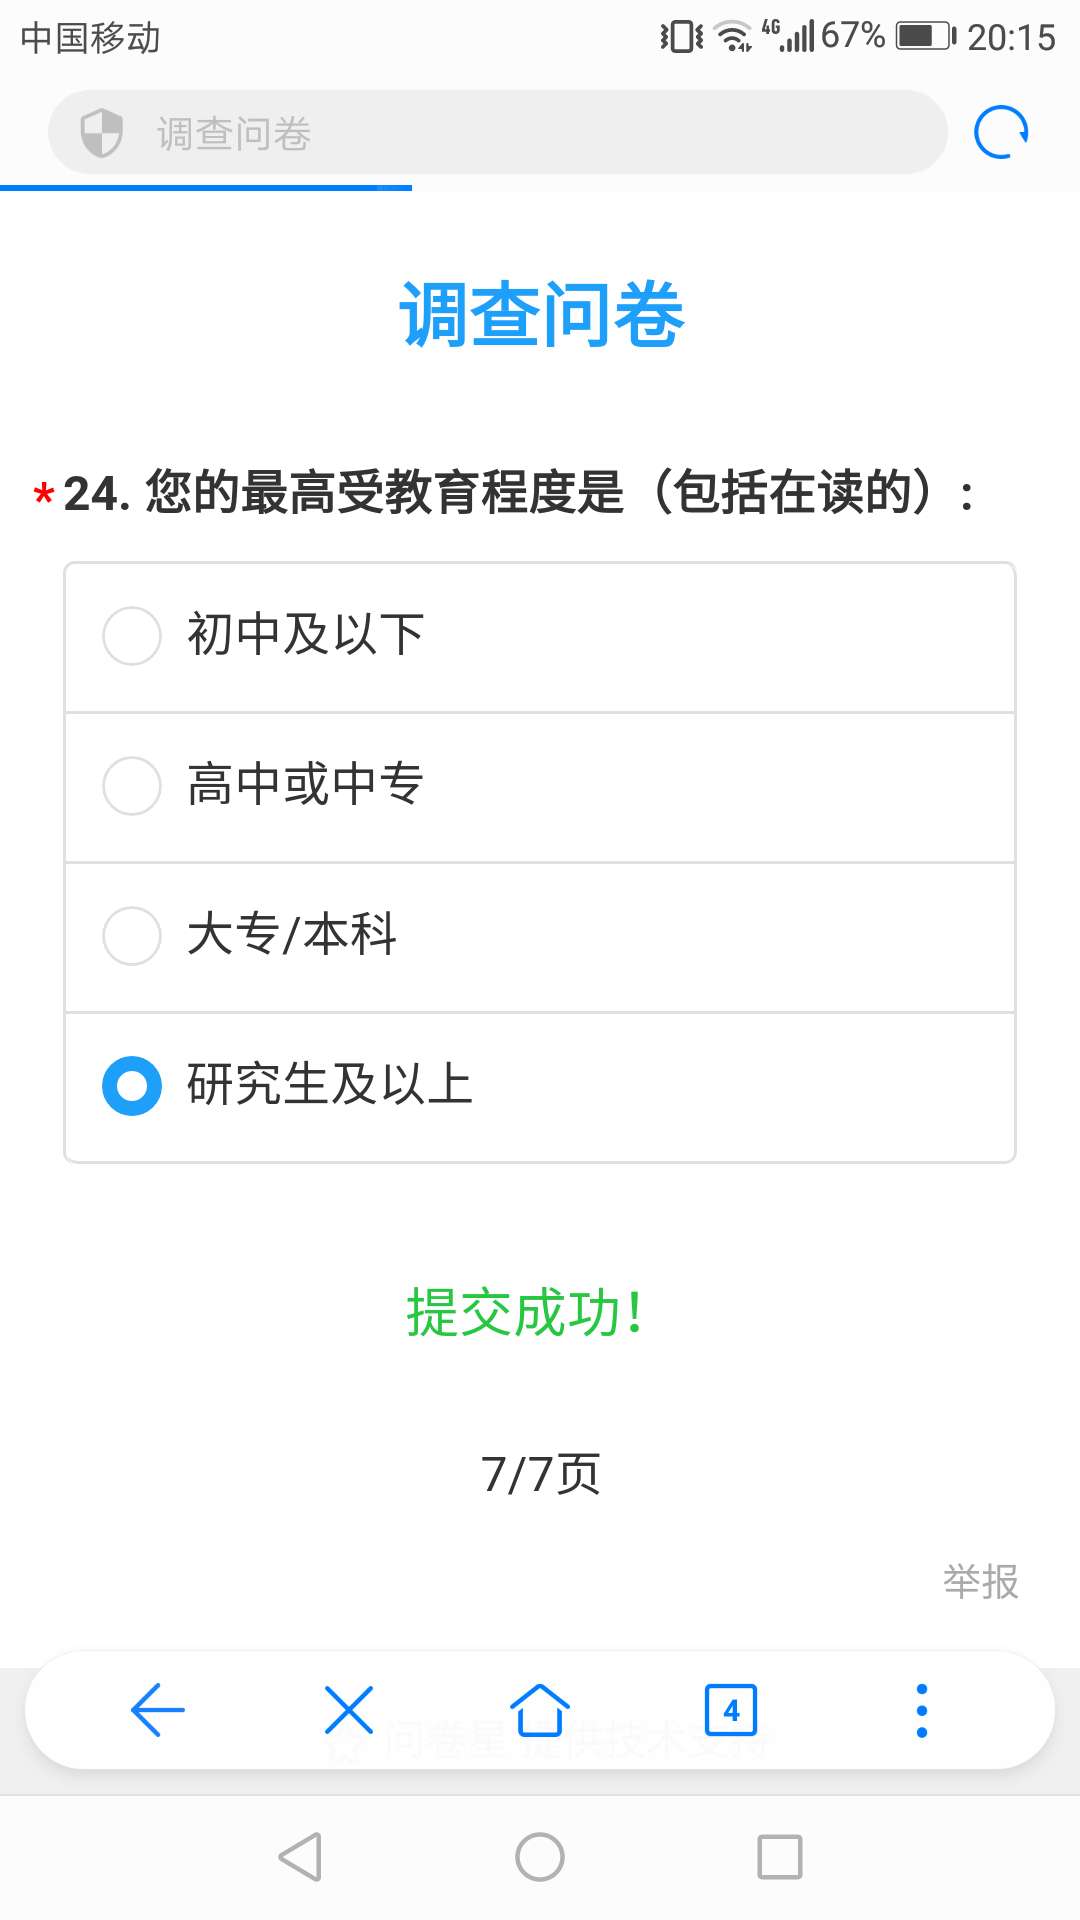Tap the browser back arrow icon
Image resolution: width=1080 pixels, height=1920 pixels.
158,1710
